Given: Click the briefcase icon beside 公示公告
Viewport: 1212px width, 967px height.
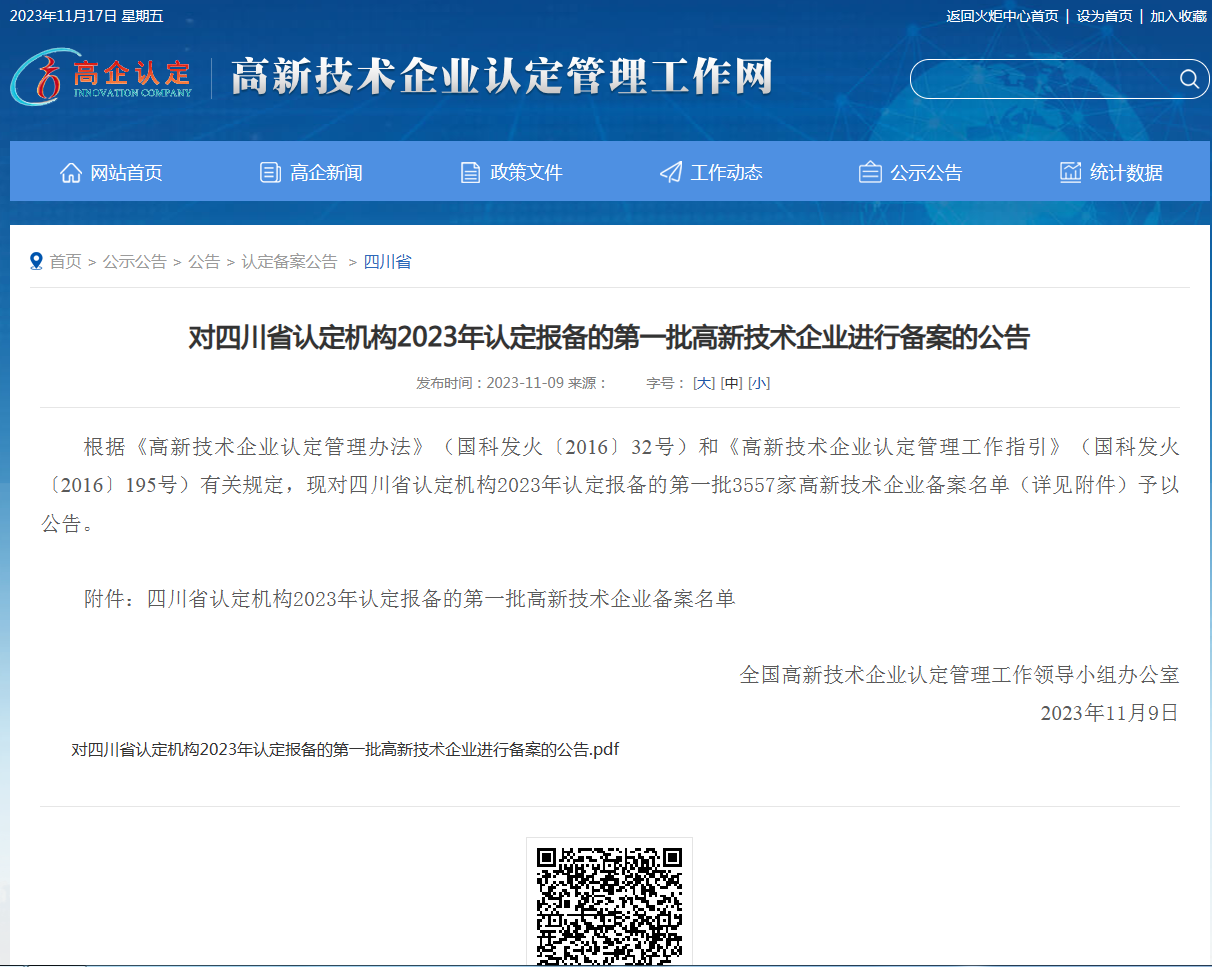Looking at the screenshot, I should click(x=870, y=173).
